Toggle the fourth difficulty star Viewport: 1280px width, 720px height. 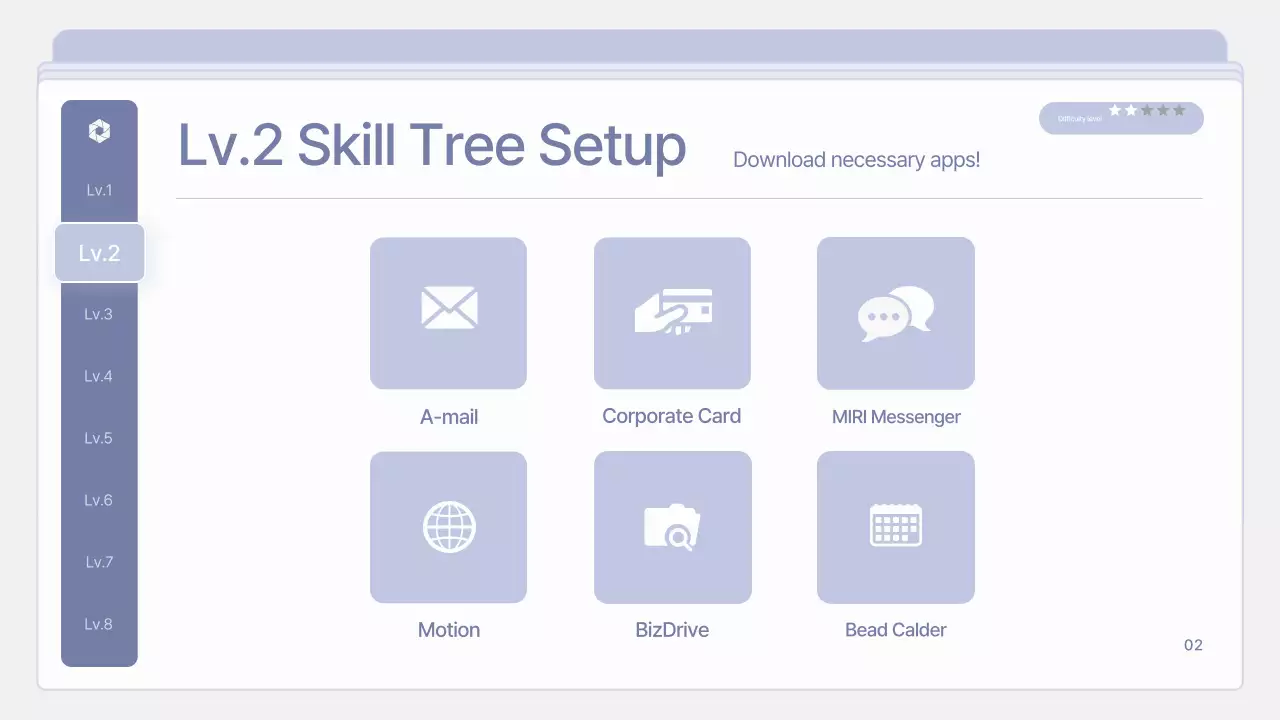[x=1163, y=111]
